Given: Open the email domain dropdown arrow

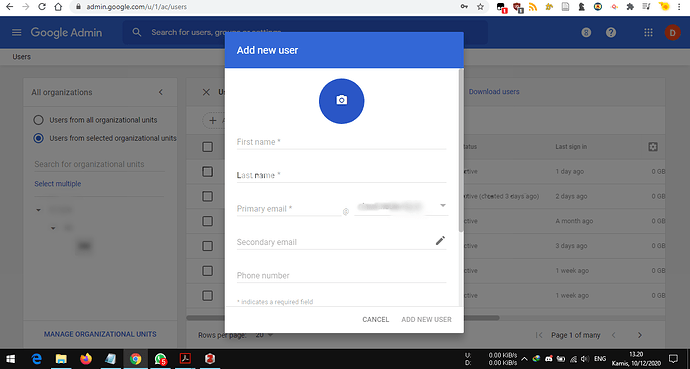Looking at the screenshot, I should [443, 205].
